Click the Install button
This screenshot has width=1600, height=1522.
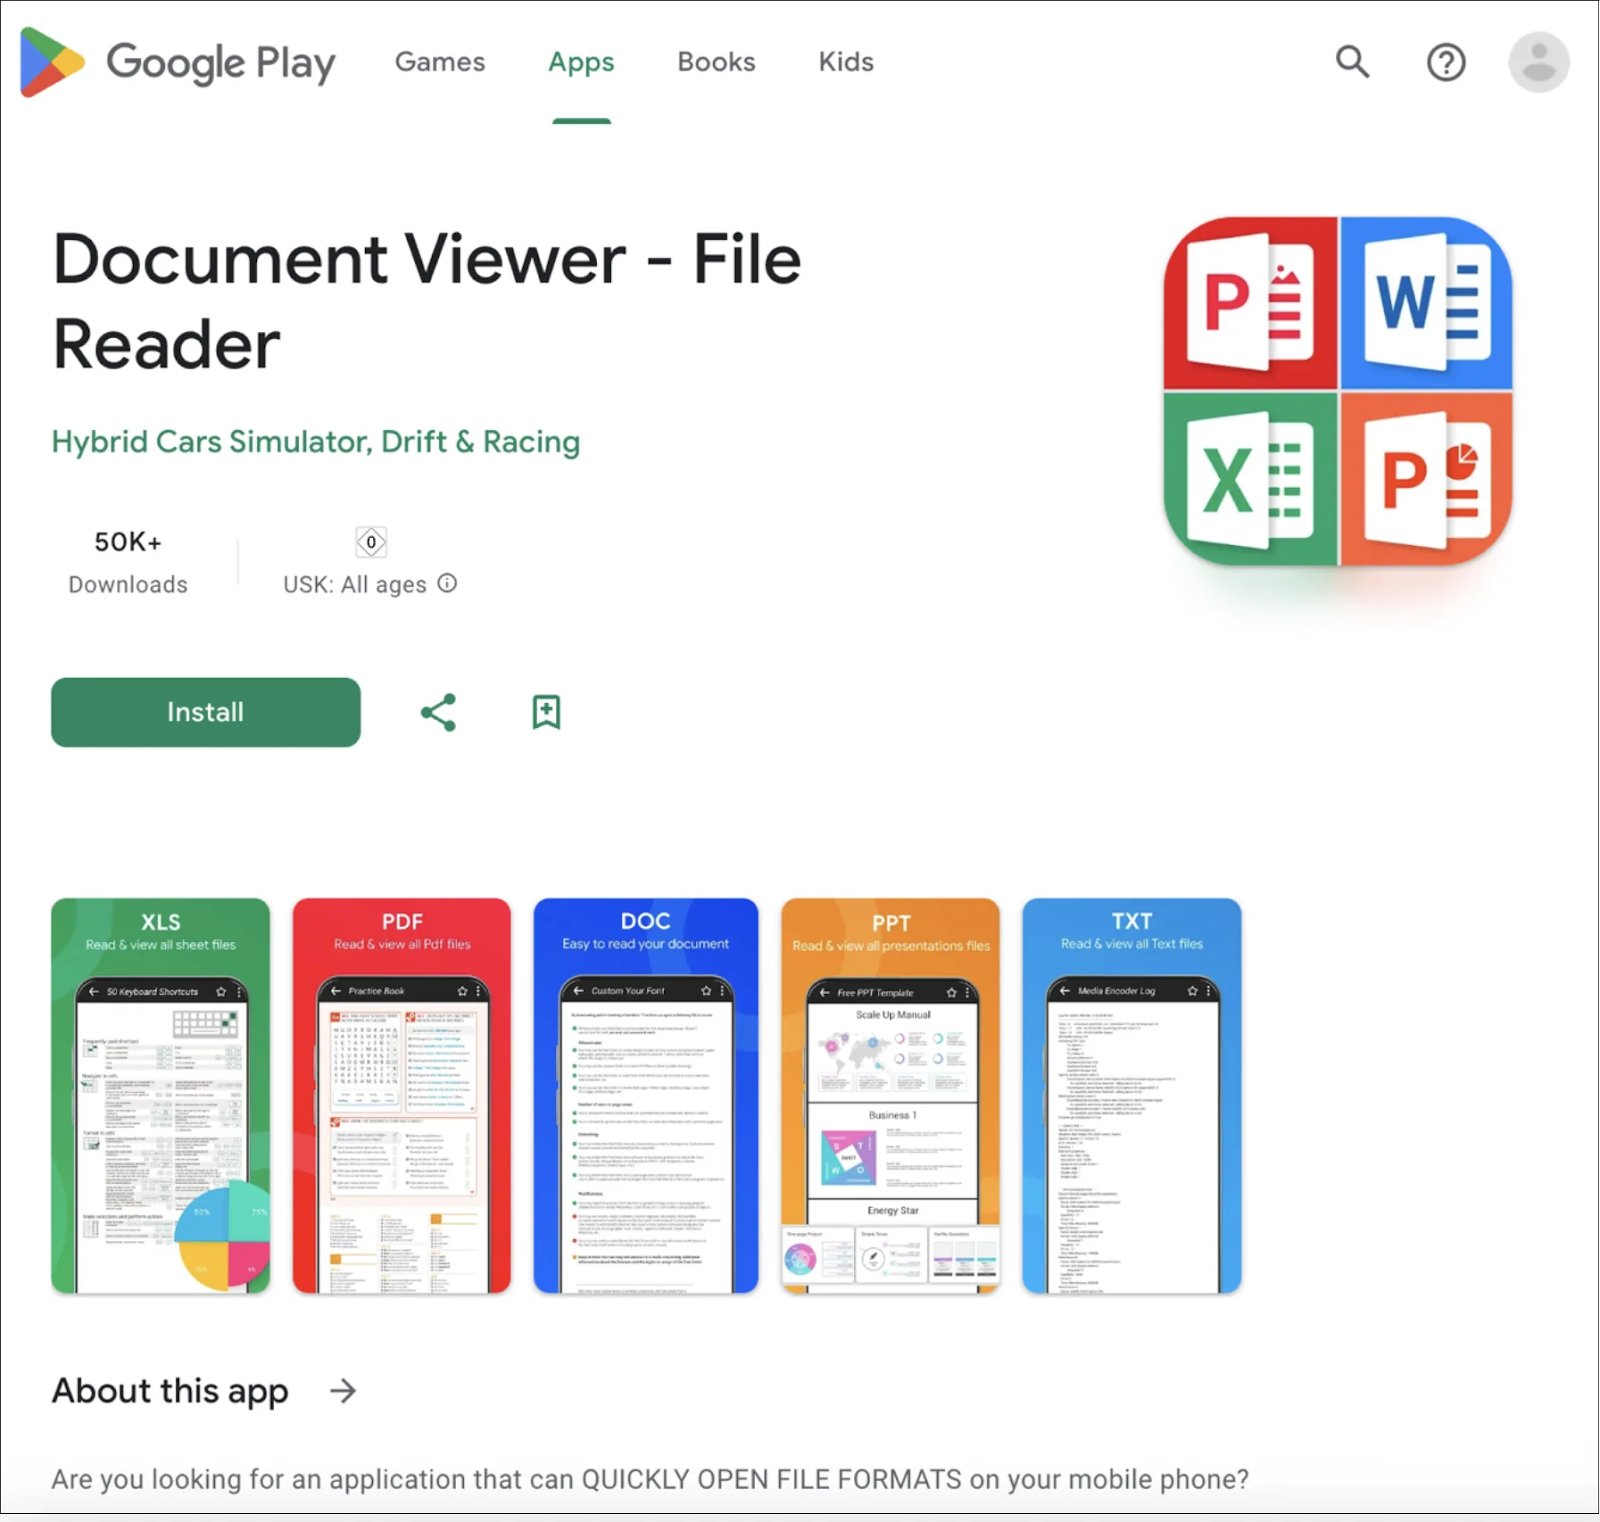tap(206, 712)
